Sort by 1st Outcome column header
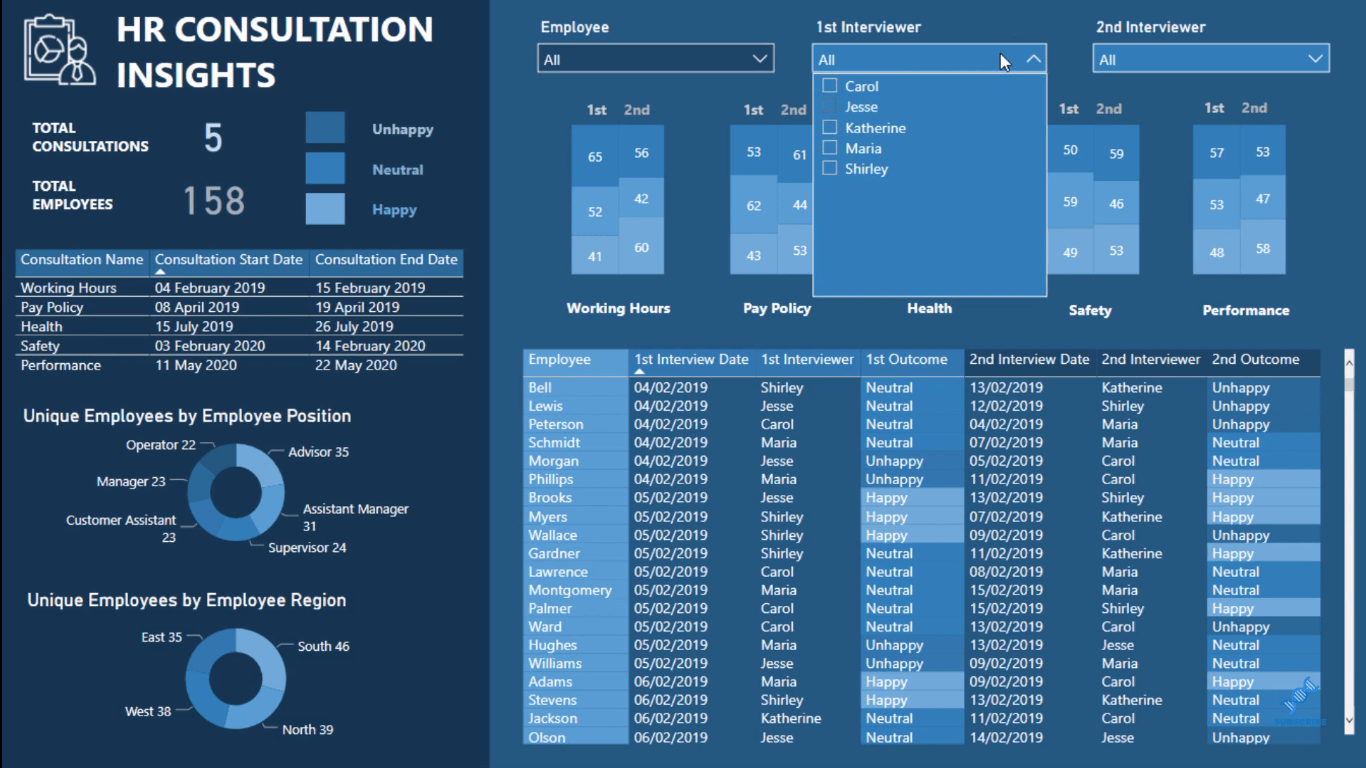This screenshot has height=768, width=1366. [910, 360]
